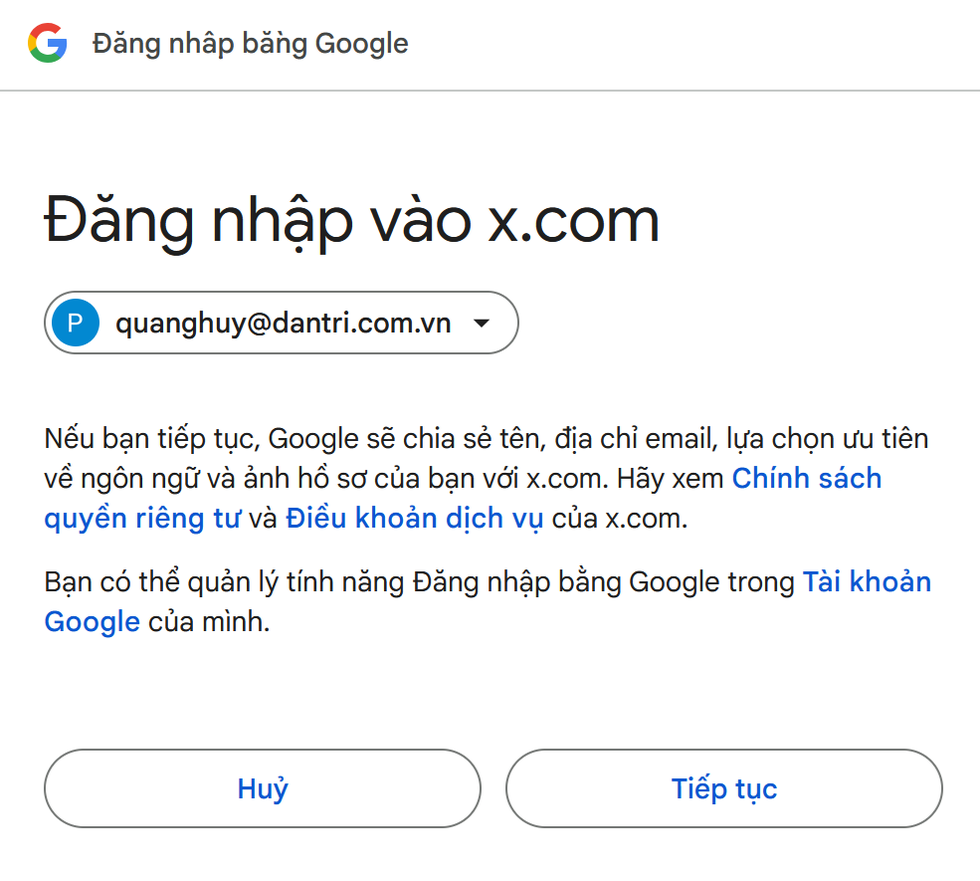The image size is (980, 881).
Task: Click the paragraph starting "Bạn có thể quản lý"
Action: 400,583
